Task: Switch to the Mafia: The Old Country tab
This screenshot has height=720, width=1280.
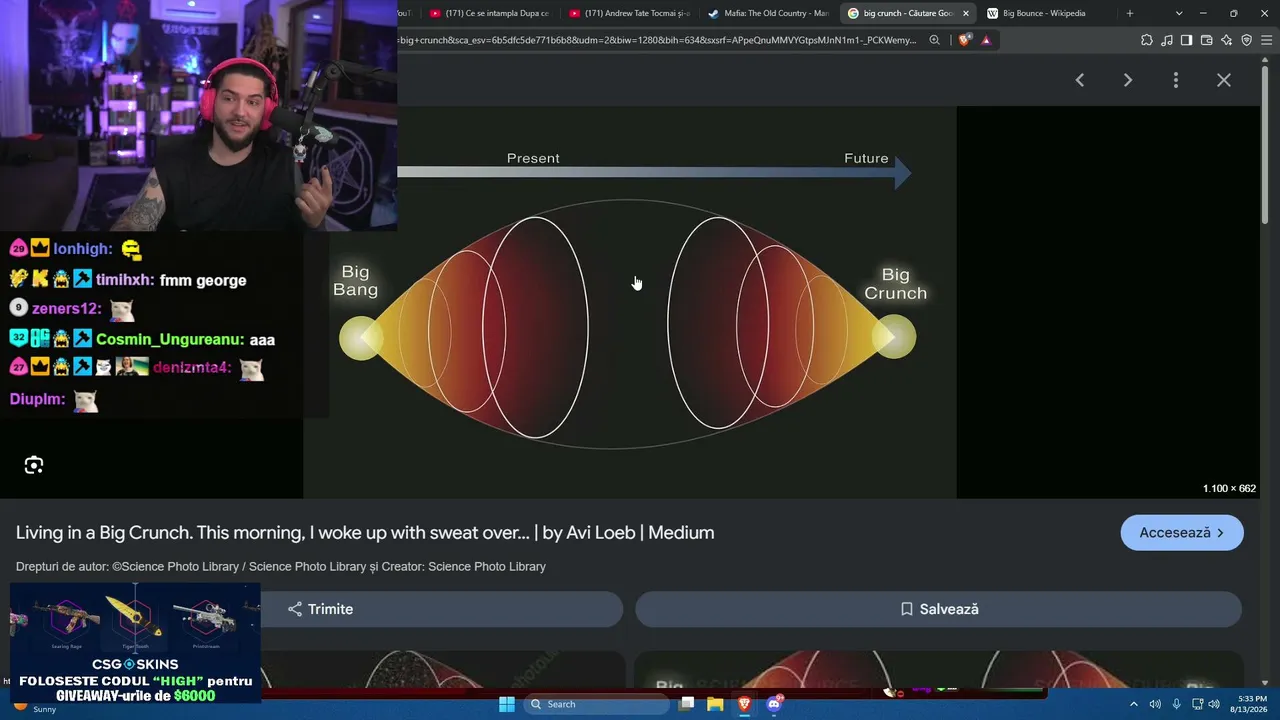Action: pos(768,13)
